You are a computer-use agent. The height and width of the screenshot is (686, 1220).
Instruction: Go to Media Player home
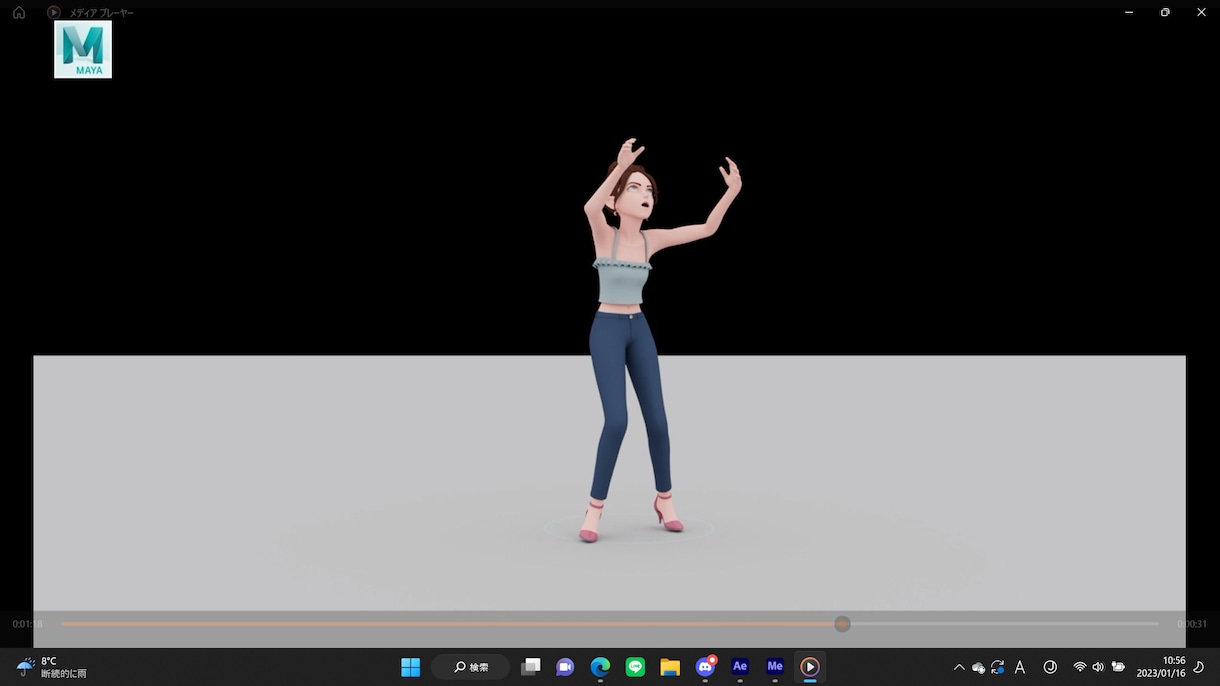tap(19, 13)
